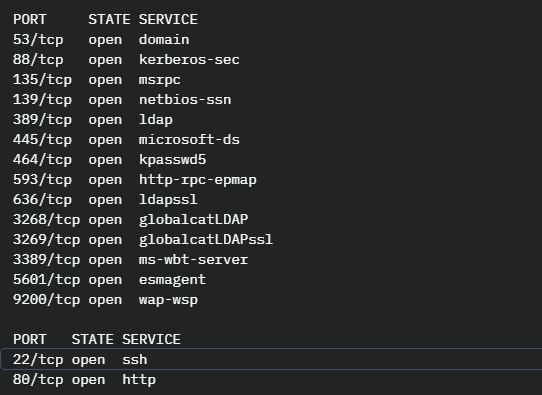Click the first PORT header
Screen dimensions: 542x395
click(29, 19)
